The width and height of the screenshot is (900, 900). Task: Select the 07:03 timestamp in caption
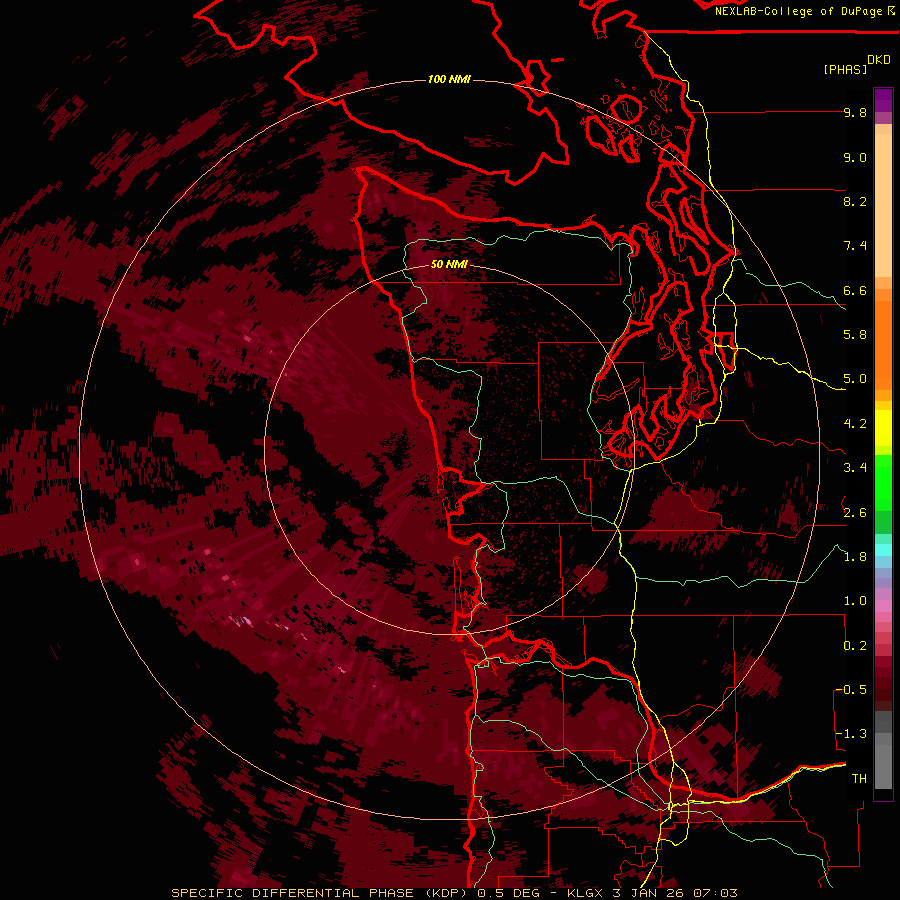(715, 893)
